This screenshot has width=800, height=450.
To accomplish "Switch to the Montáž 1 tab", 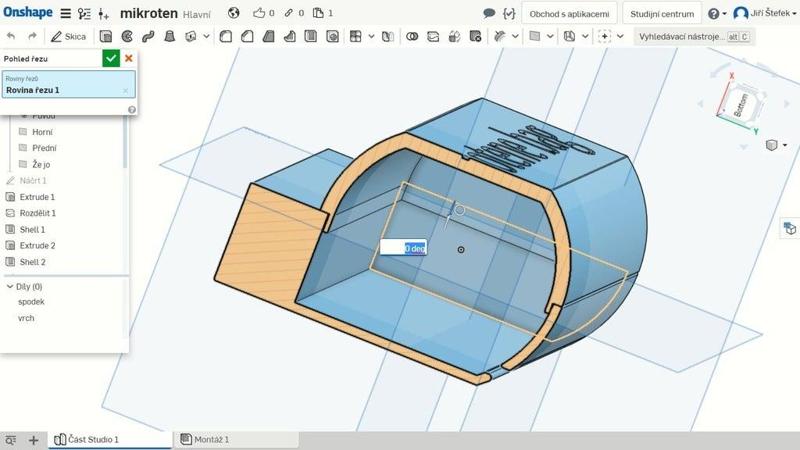I will click(x=211, y=439).
